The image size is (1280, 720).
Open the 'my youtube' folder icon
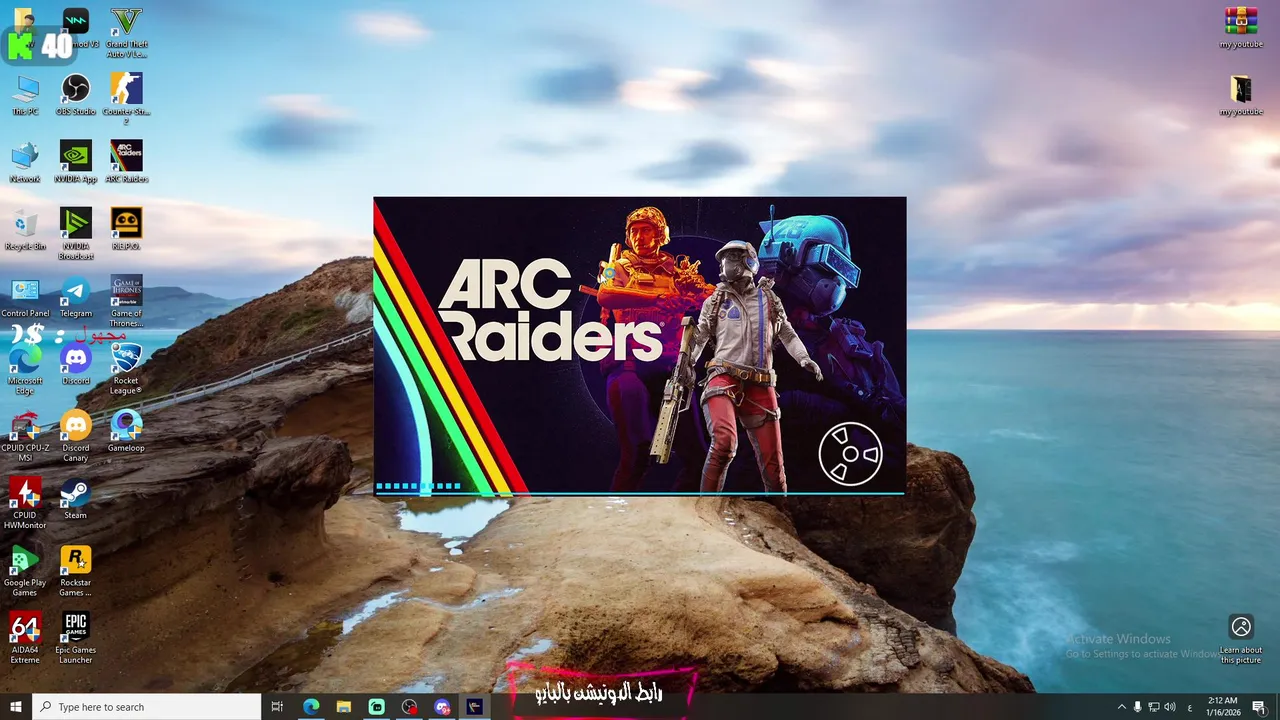tap(1241, 96)
